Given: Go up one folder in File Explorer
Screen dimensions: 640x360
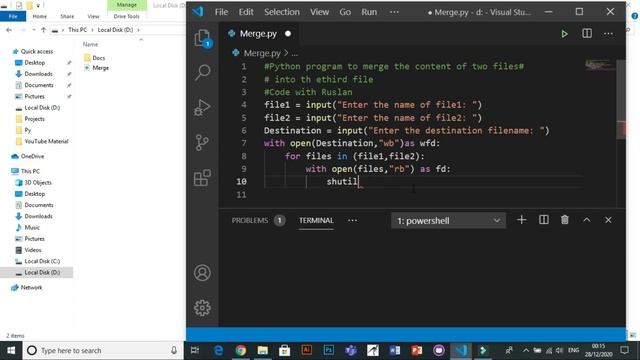Looking at the screenshot, I should pos(44,30).
